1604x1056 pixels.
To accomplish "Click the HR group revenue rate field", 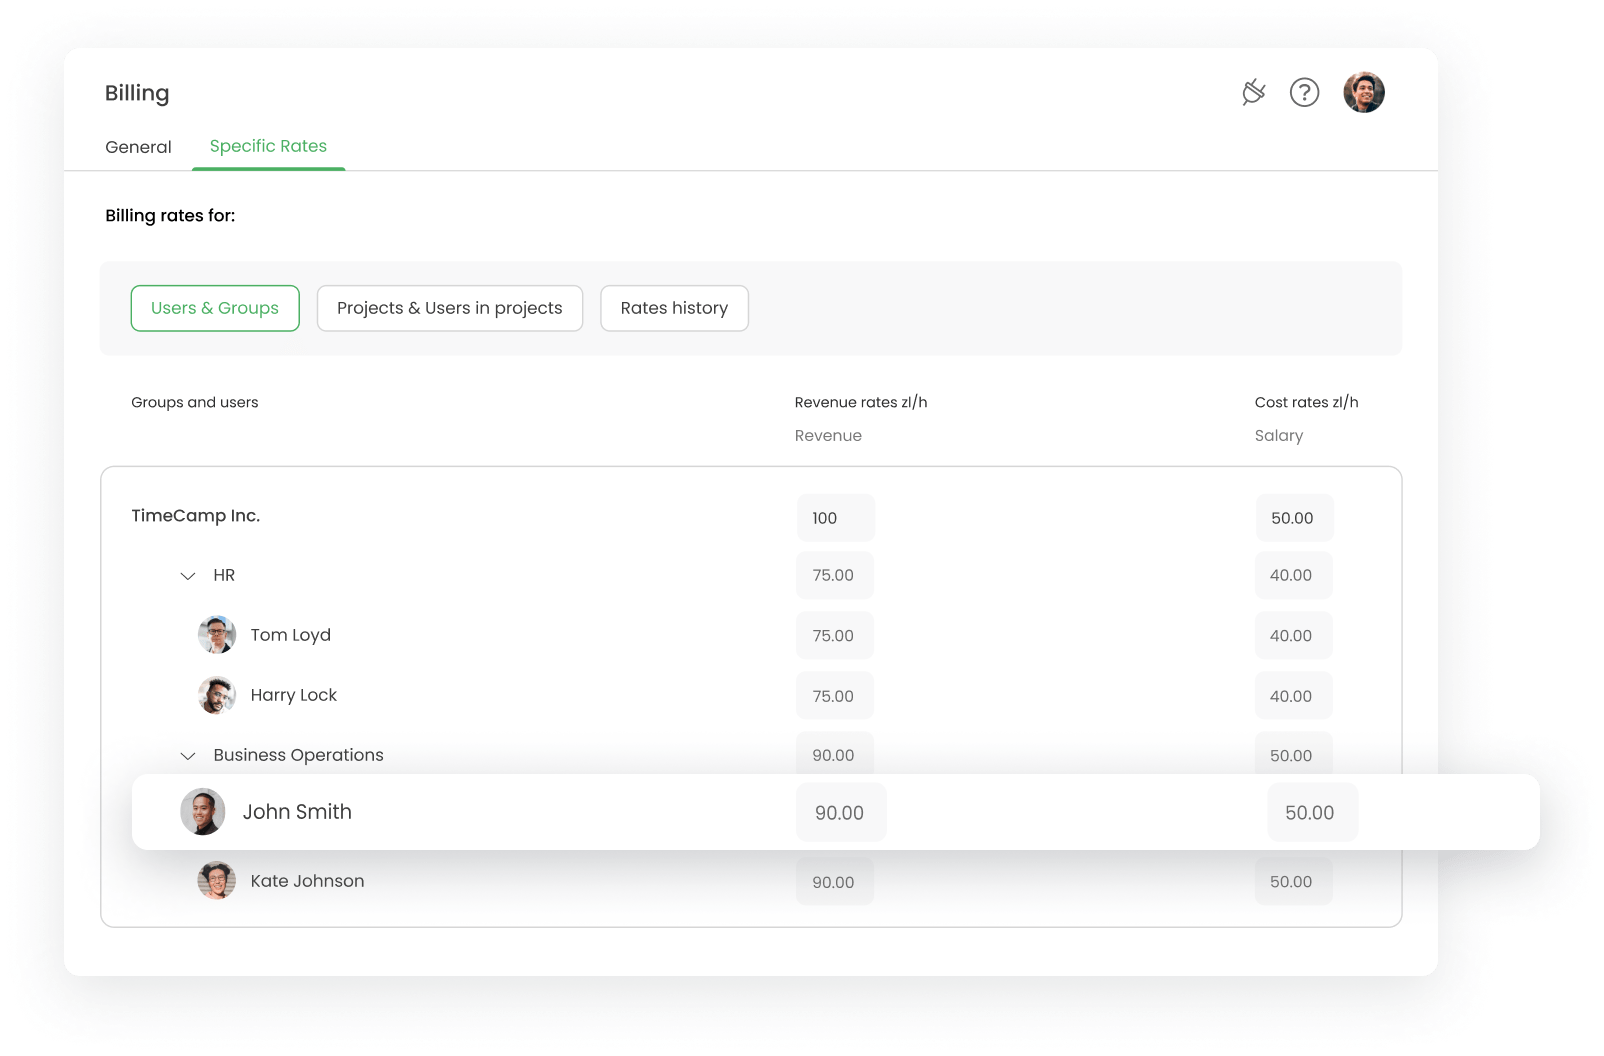I will pyautogui.click(x=834, y=576).
